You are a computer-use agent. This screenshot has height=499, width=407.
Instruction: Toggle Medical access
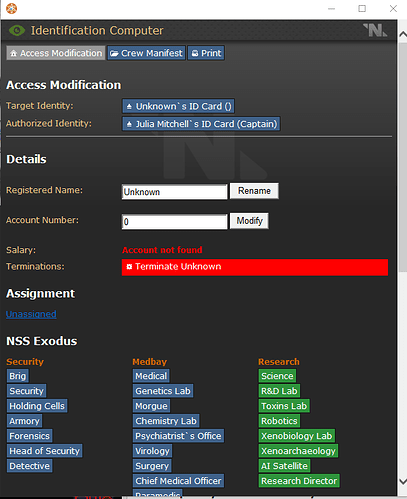click(151, 376)
